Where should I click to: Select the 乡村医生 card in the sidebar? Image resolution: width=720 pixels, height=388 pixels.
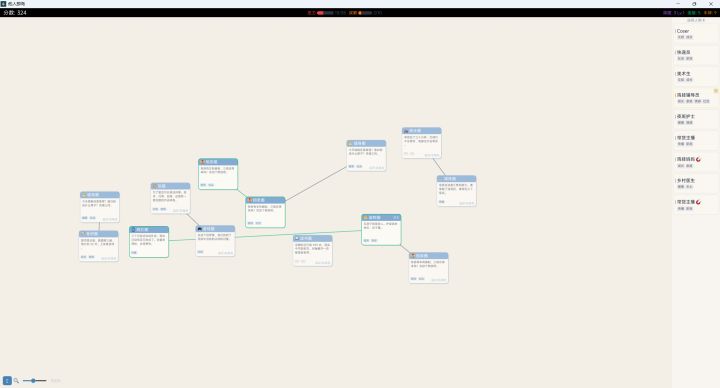coord(695,184)
